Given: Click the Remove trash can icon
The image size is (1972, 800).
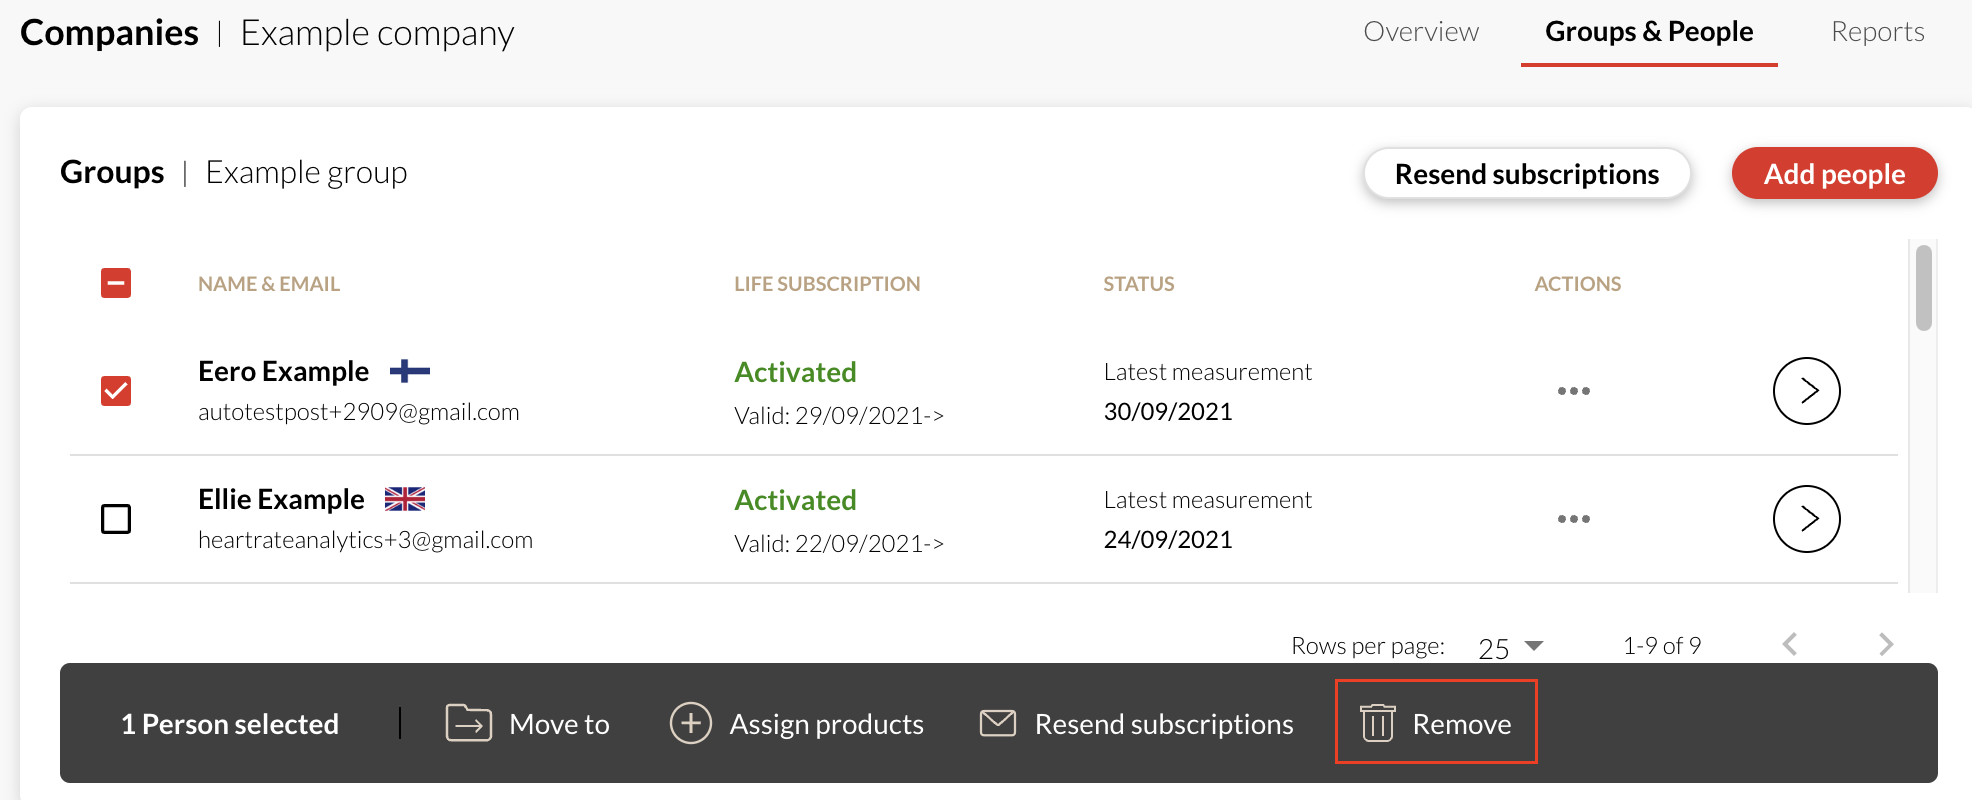Looking at the screenshot, I should click(x=1377, y=722).
